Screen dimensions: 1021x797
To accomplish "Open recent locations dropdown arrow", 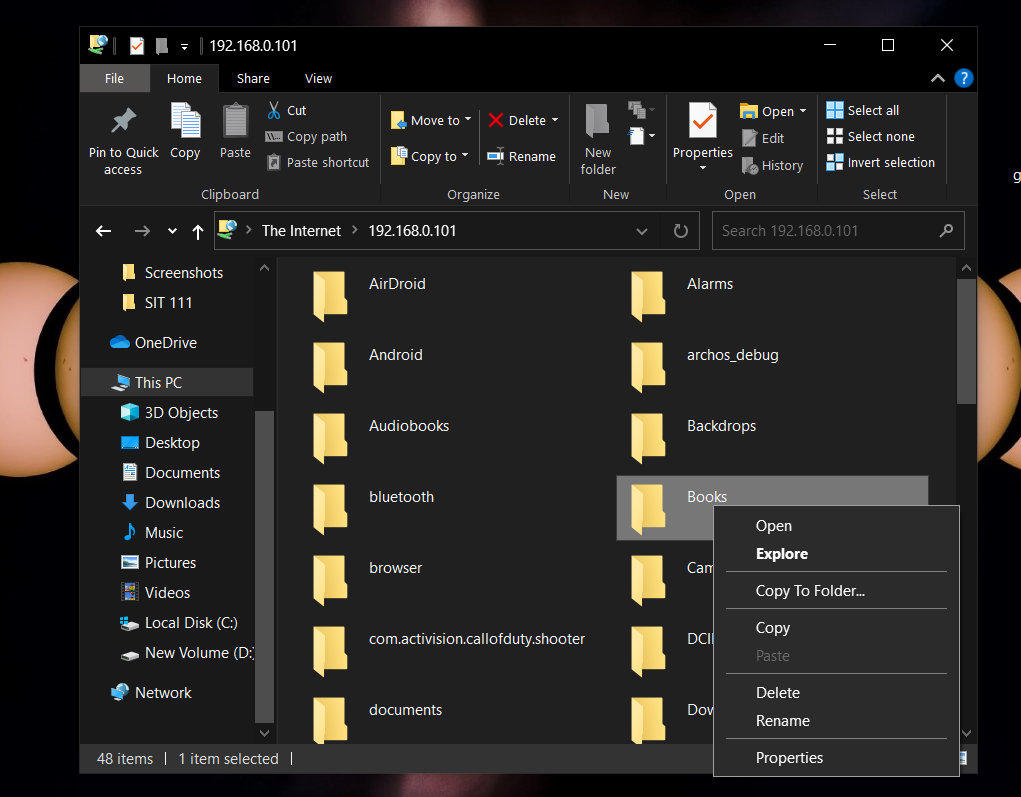I will pos(172,231).
